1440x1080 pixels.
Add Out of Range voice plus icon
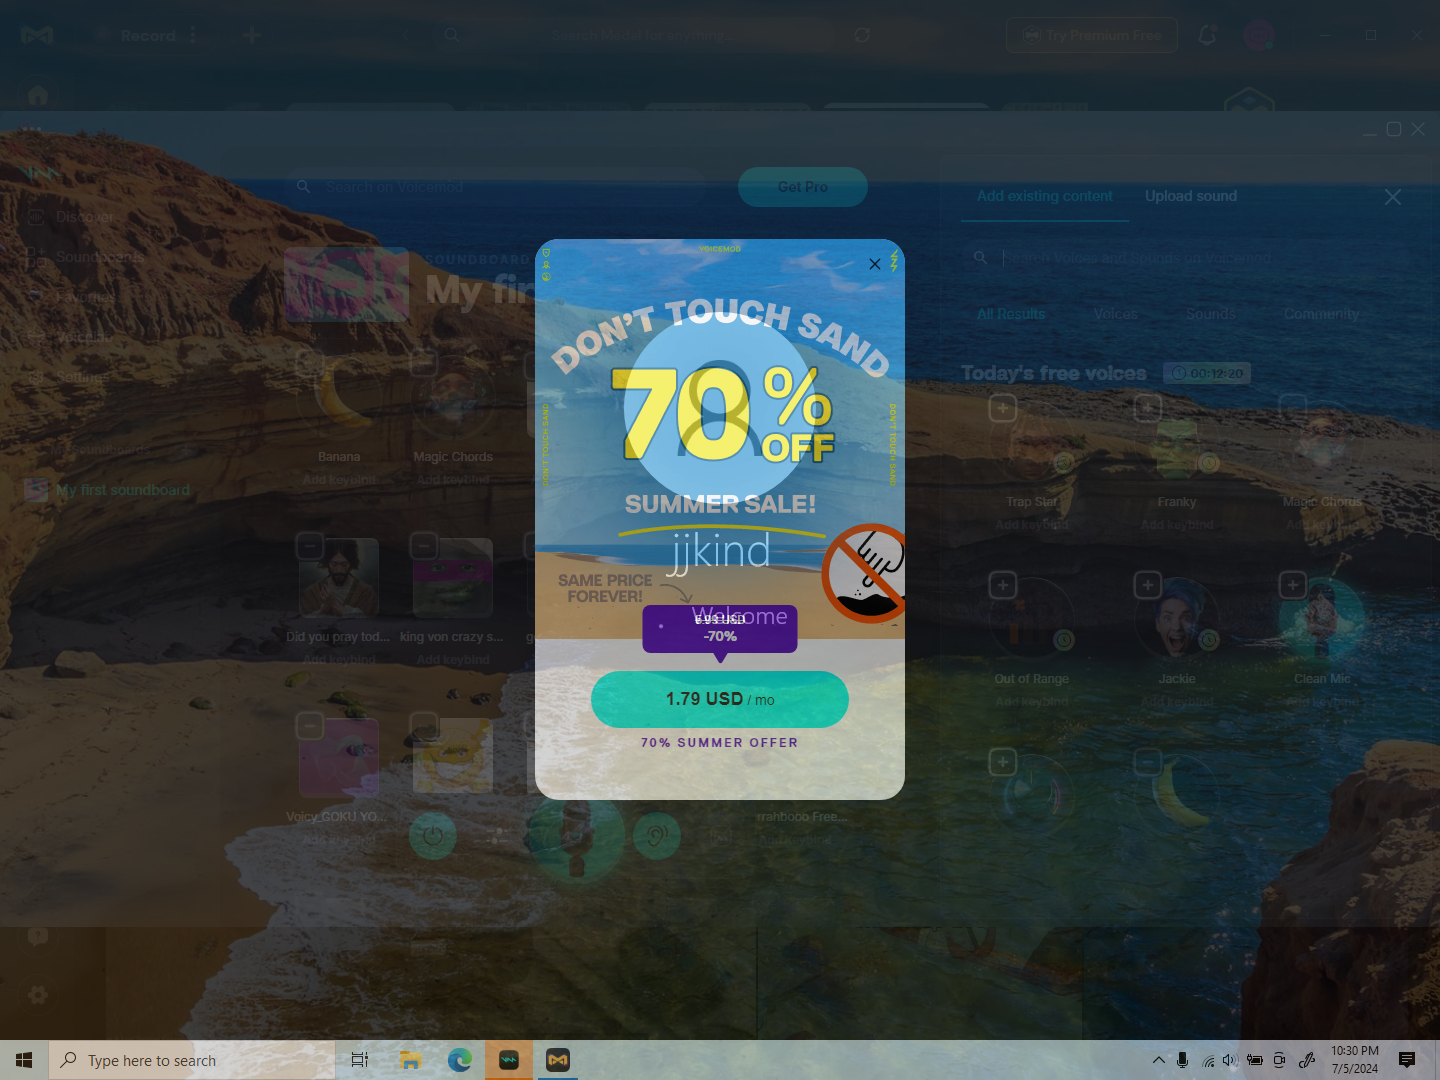click(1003, 585)
